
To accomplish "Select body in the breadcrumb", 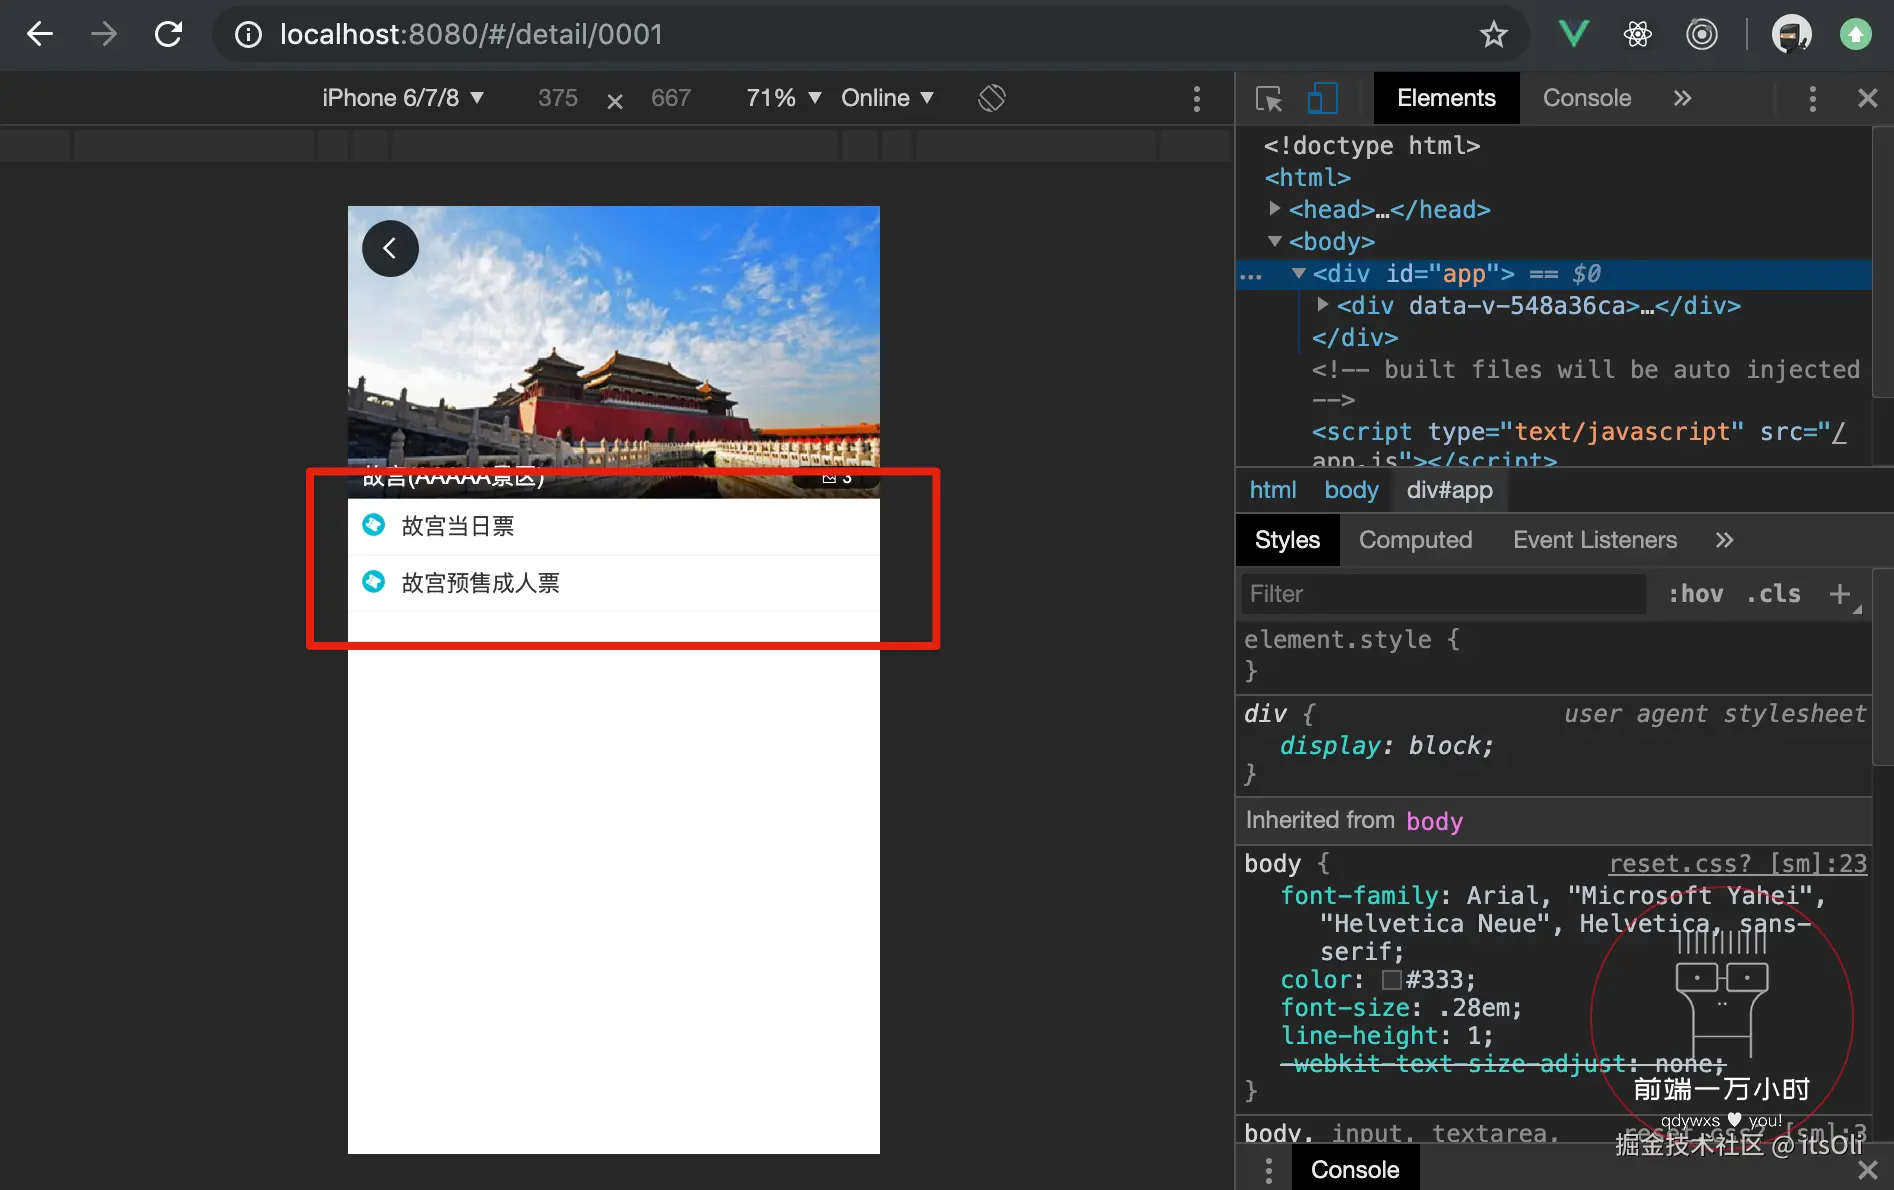I will click(1351, 490).
